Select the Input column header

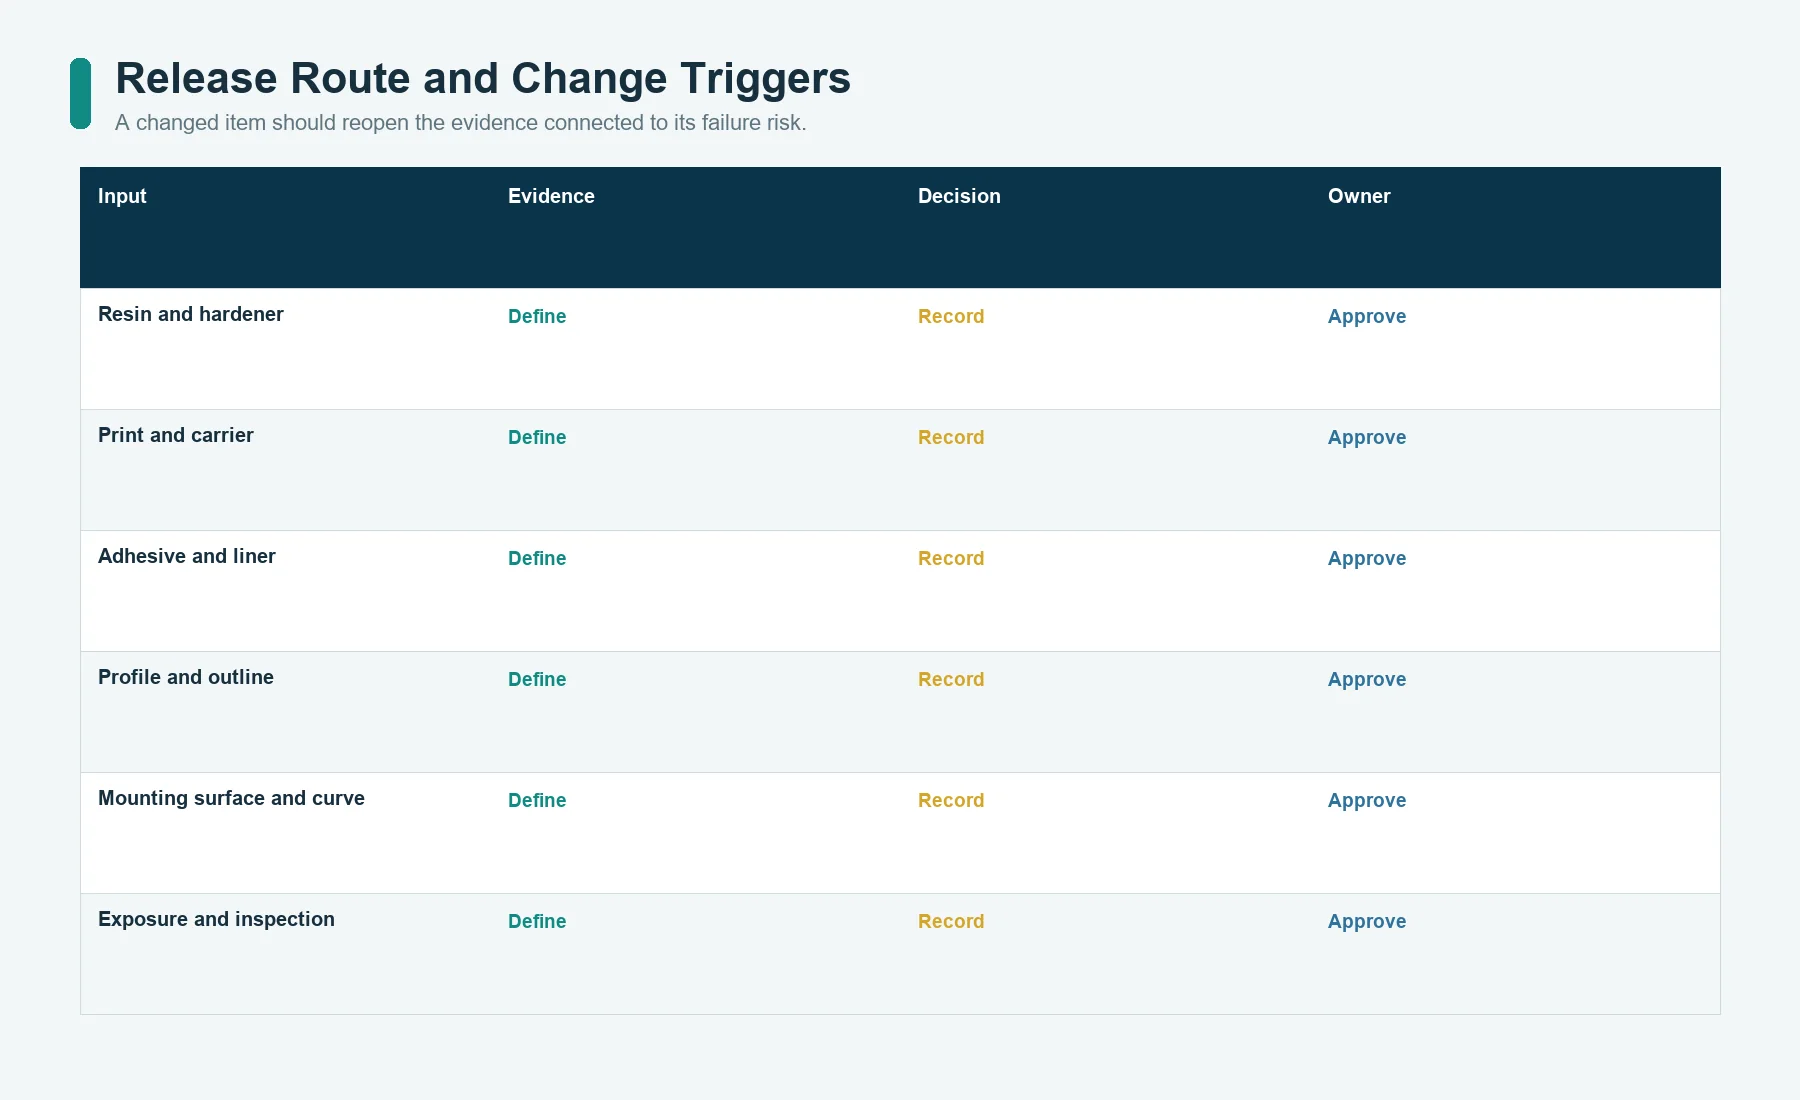point(122,196)
